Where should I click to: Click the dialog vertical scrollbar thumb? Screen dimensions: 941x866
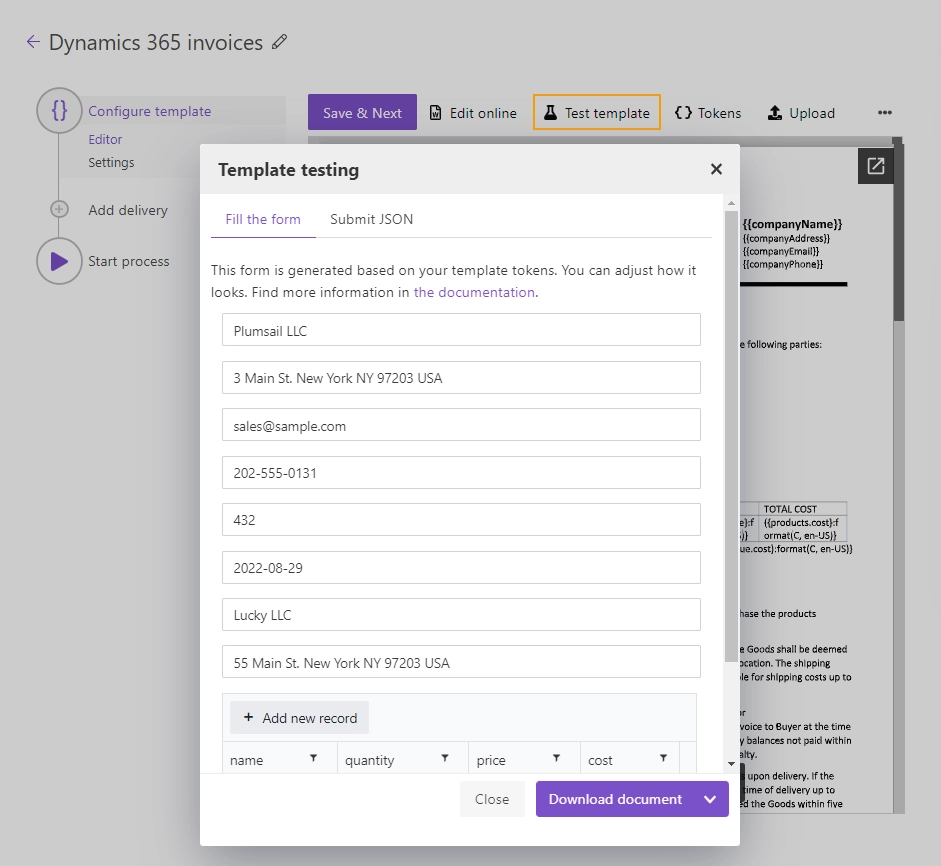tap(731, 436)
